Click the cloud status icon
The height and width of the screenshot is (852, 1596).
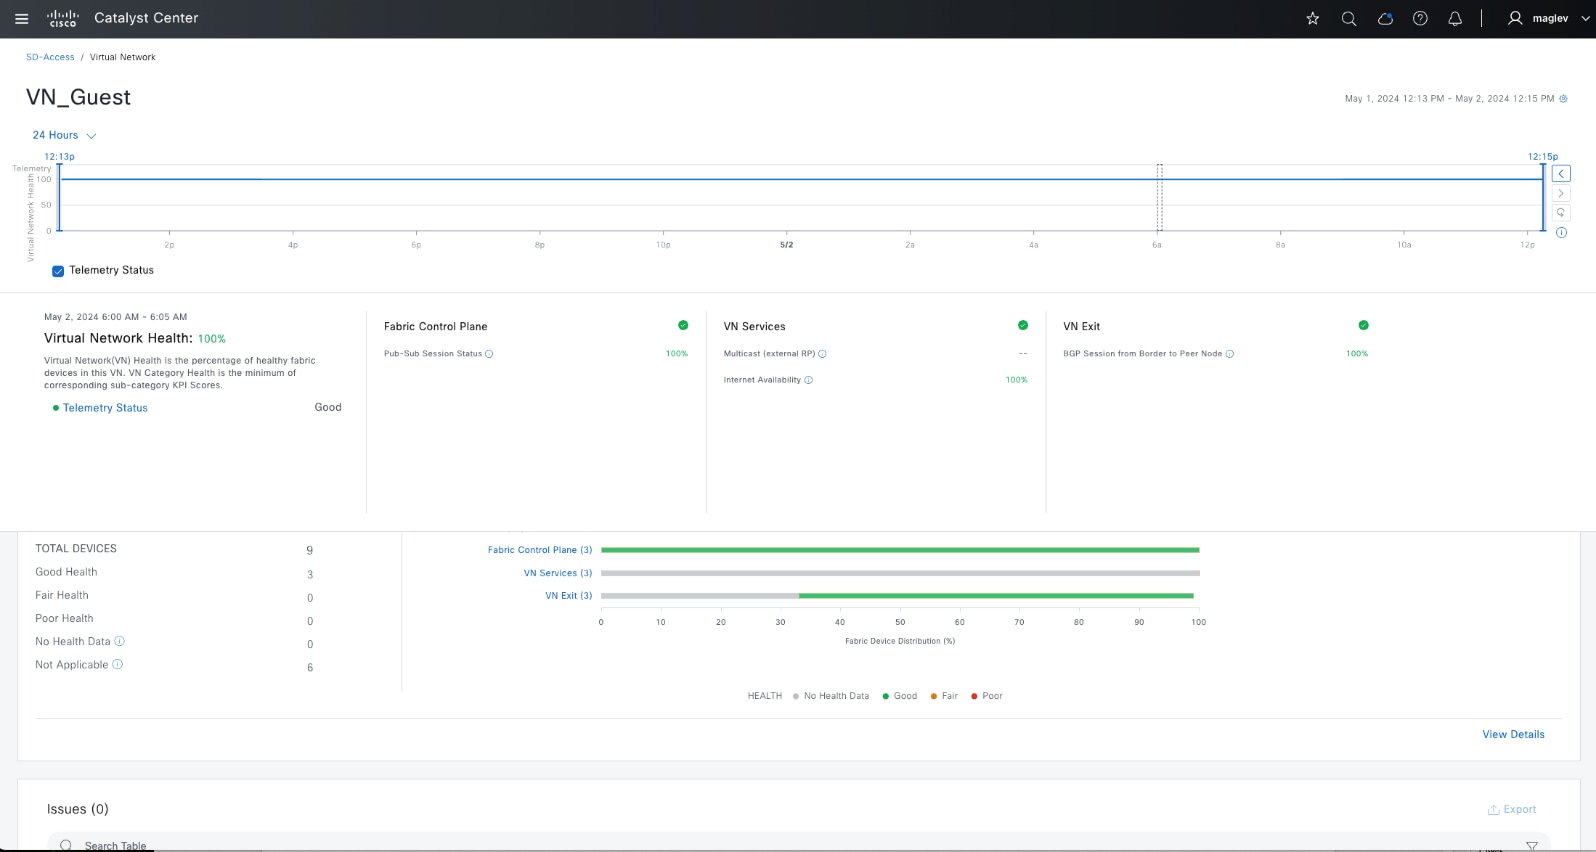(x=1385, y=18)
